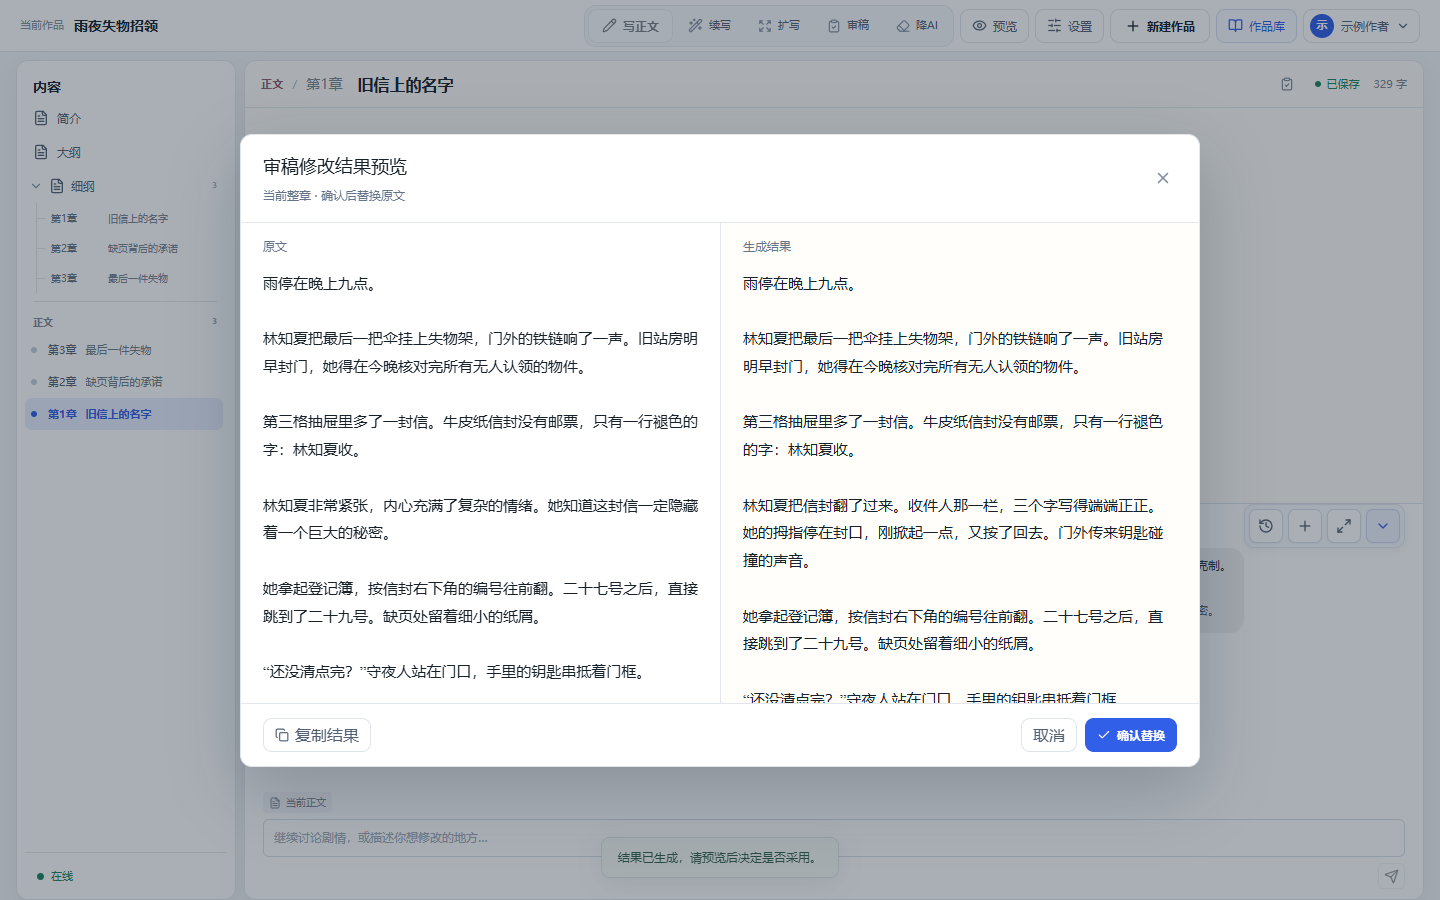Click the 原文 column header
Viewport: 1440px width, 900px height.
point(275,246)
